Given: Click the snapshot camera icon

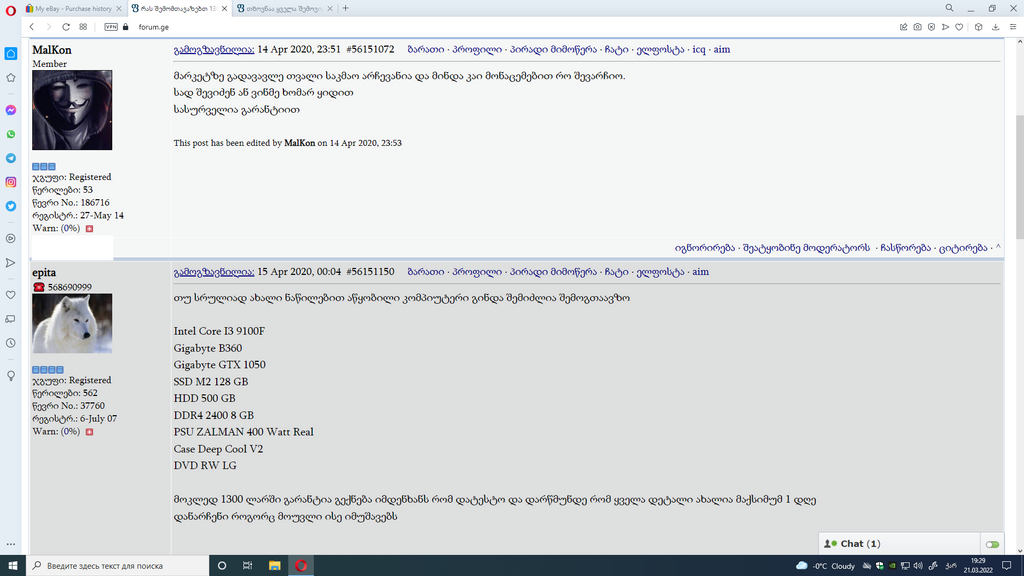Looking at the screenshot, I should click(918, 27).
